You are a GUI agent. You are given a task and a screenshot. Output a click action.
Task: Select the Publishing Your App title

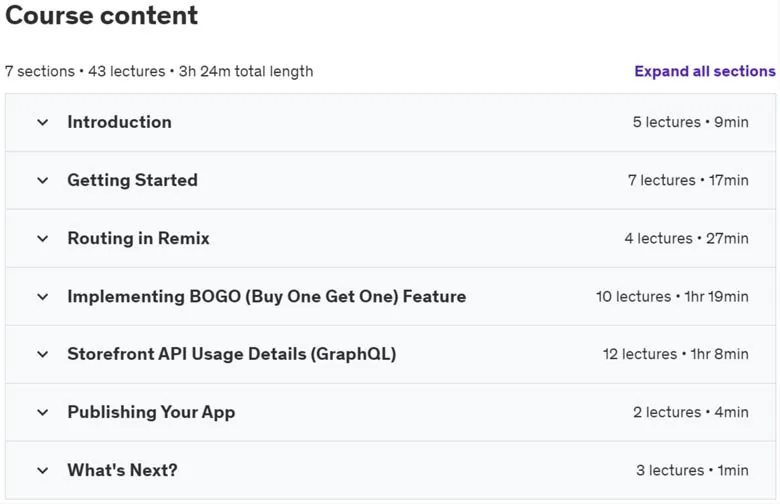click(151, 412)
